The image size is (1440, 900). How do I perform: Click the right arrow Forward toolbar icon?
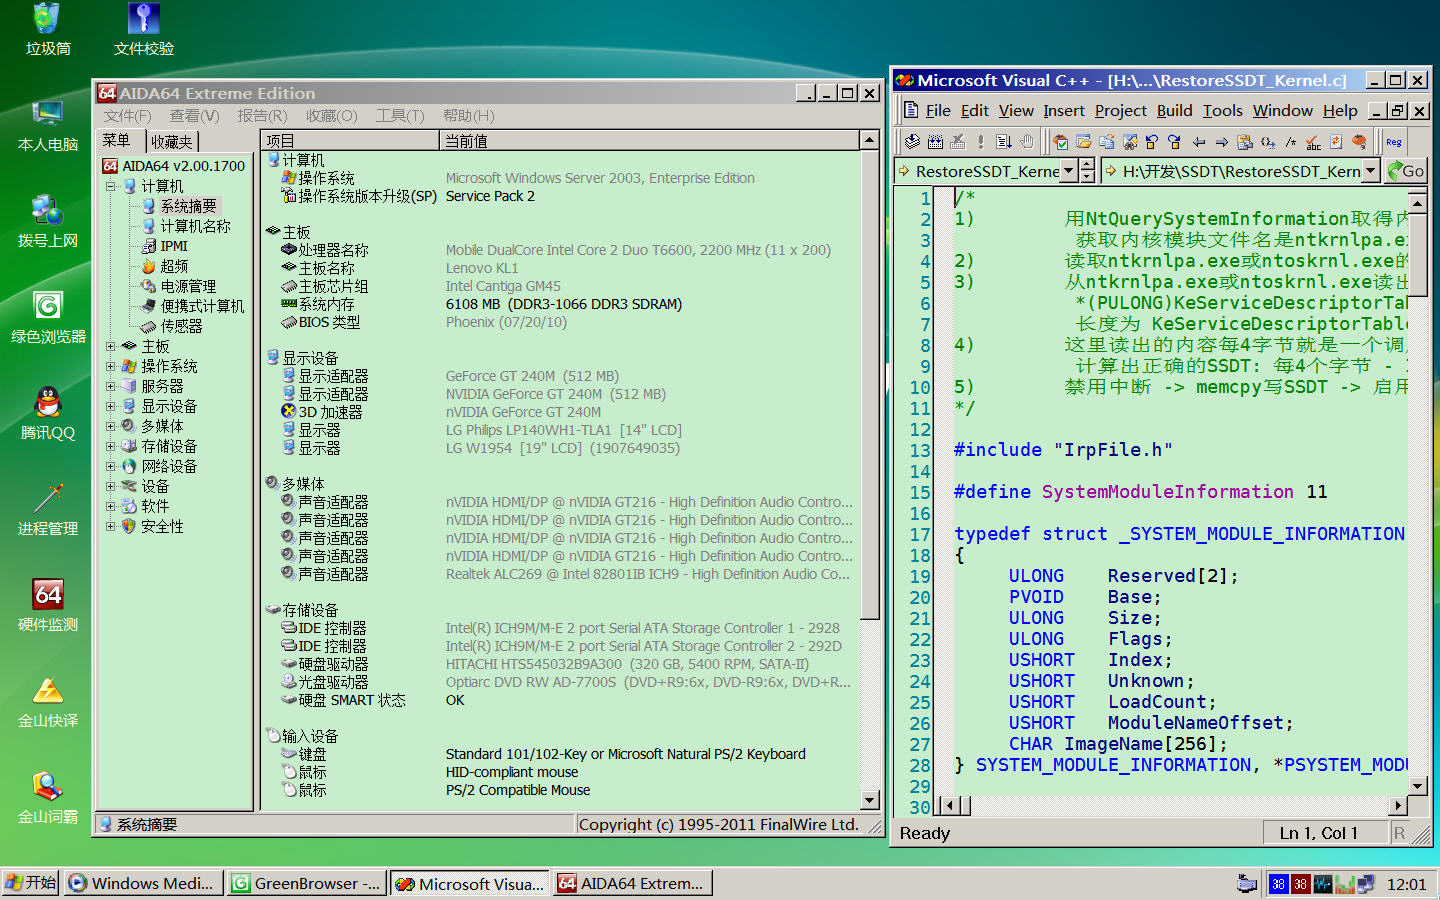click(x=1221, y=142)
